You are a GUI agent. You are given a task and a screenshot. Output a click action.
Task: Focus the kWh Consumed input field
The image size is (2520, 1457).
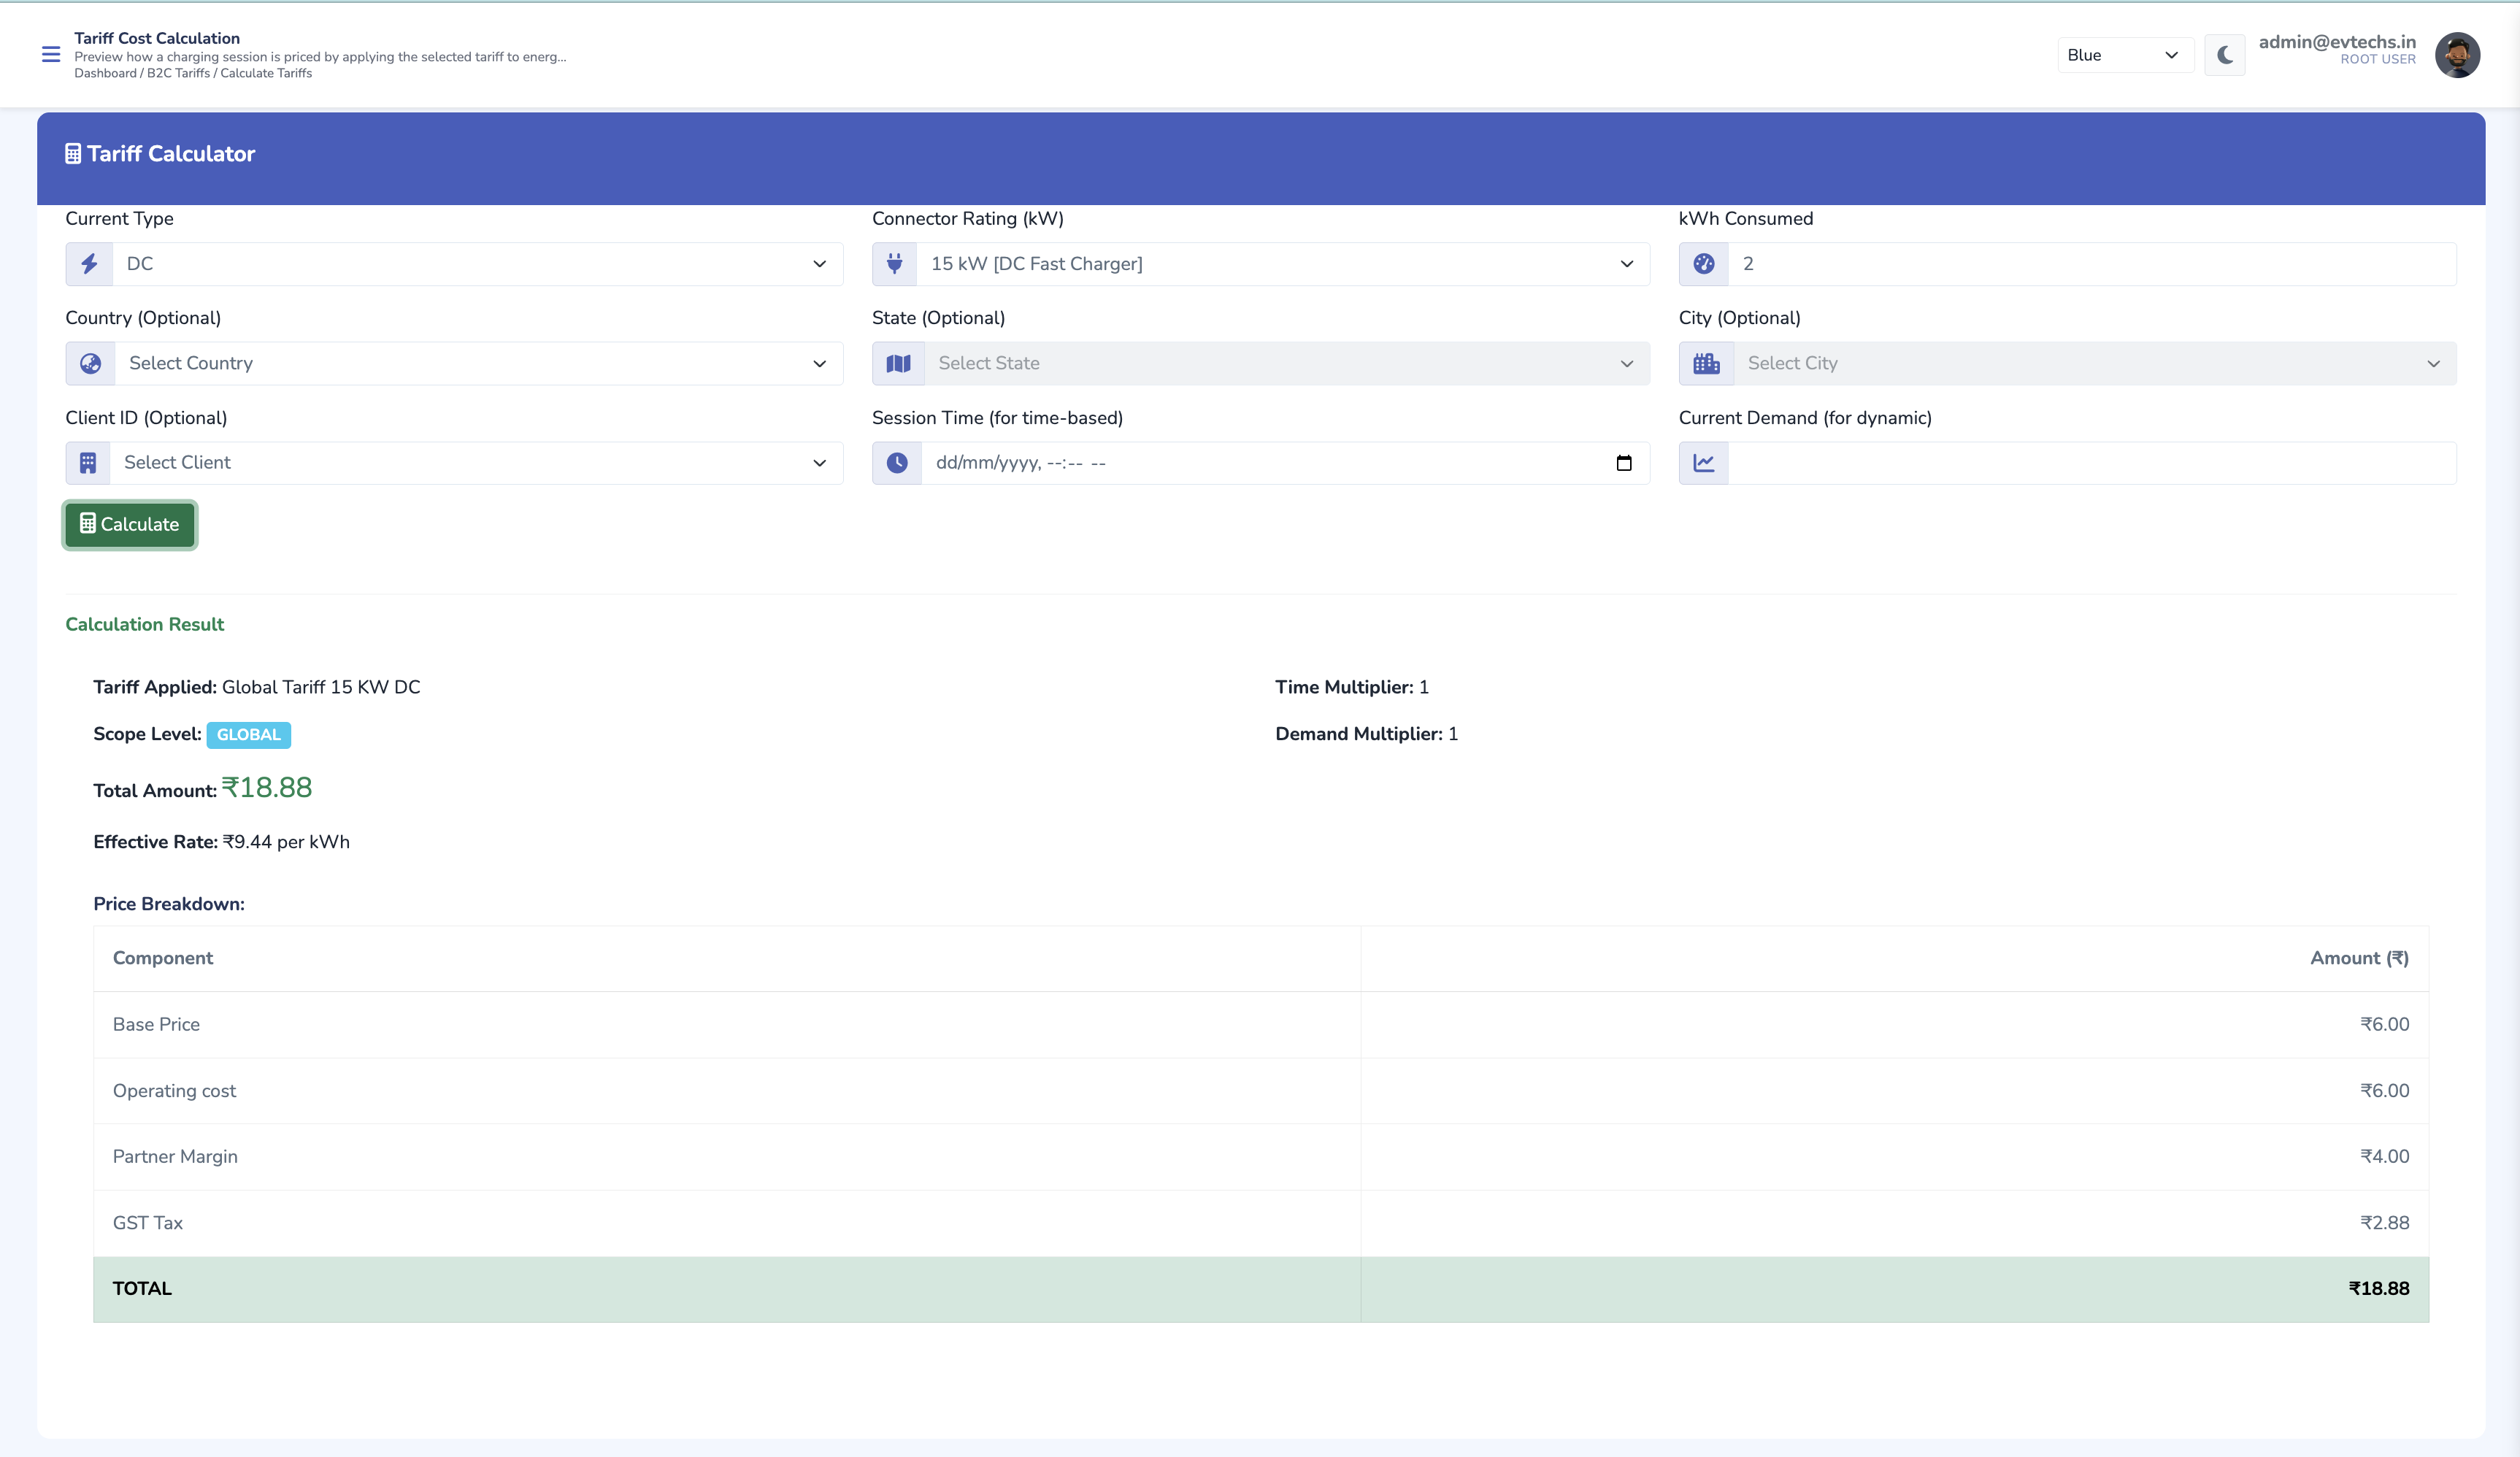tap(2090, 264)
